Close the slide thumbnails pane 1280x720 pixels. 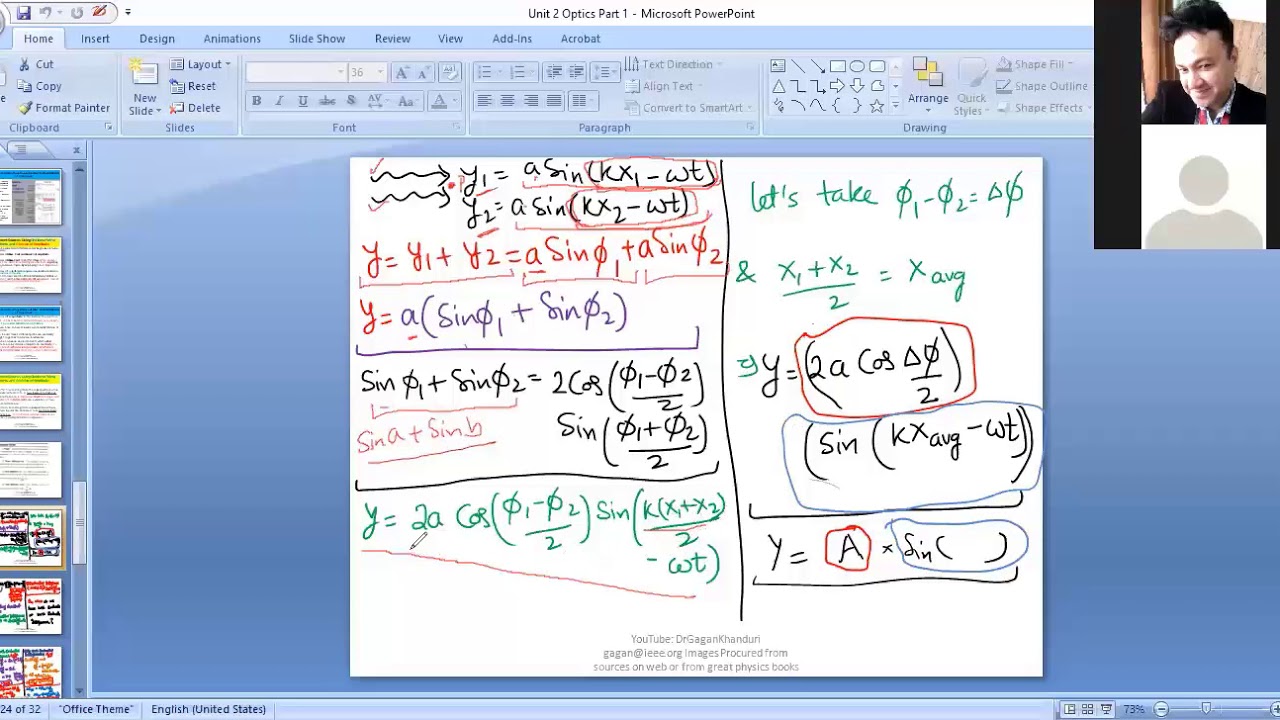(x=76, y=150)
